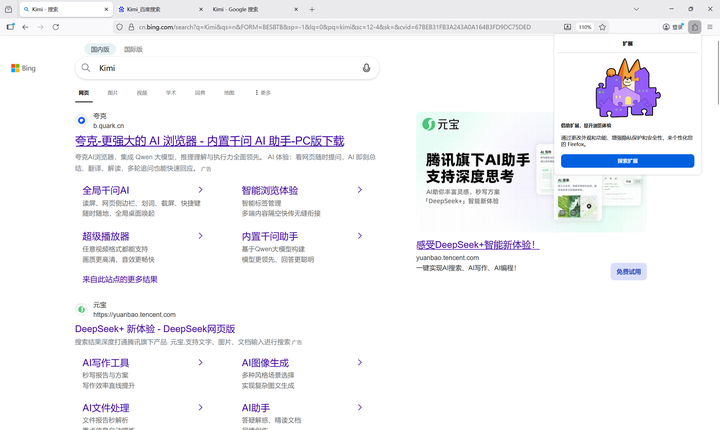The image size is (720, 430).
Task: Open the 夸克 AI 浏览器 result title
Action: [x=209, y=141]
